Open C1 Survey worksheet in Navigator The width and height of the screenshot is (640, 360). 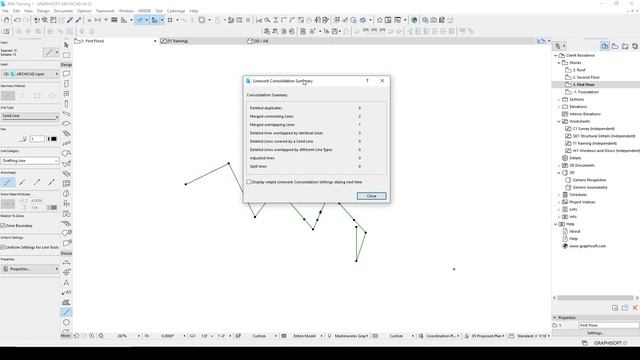click(593, 129)
